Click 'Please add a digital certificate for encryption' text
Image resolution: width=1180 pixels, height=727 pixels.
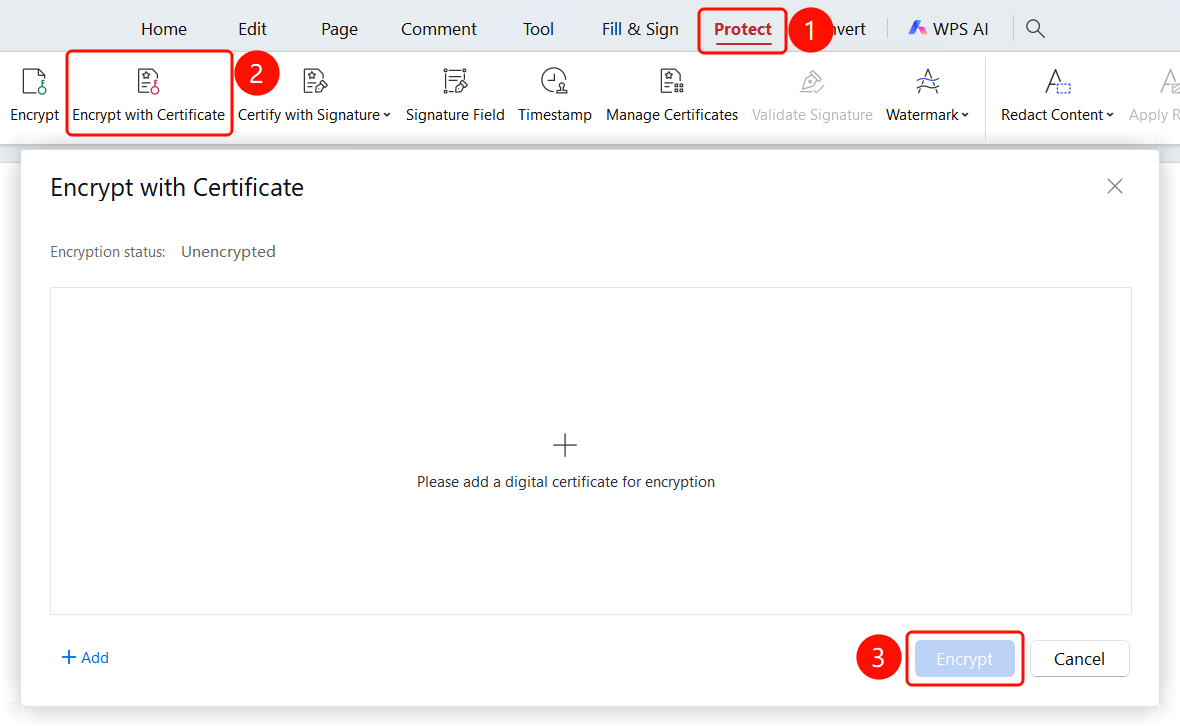[566, 482]
